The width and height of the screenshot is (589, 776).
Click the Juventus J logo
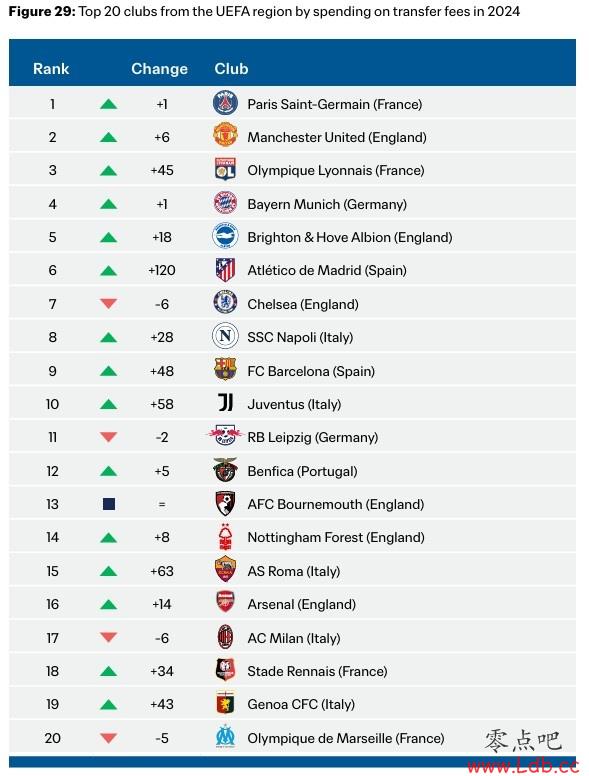[225, 403]
